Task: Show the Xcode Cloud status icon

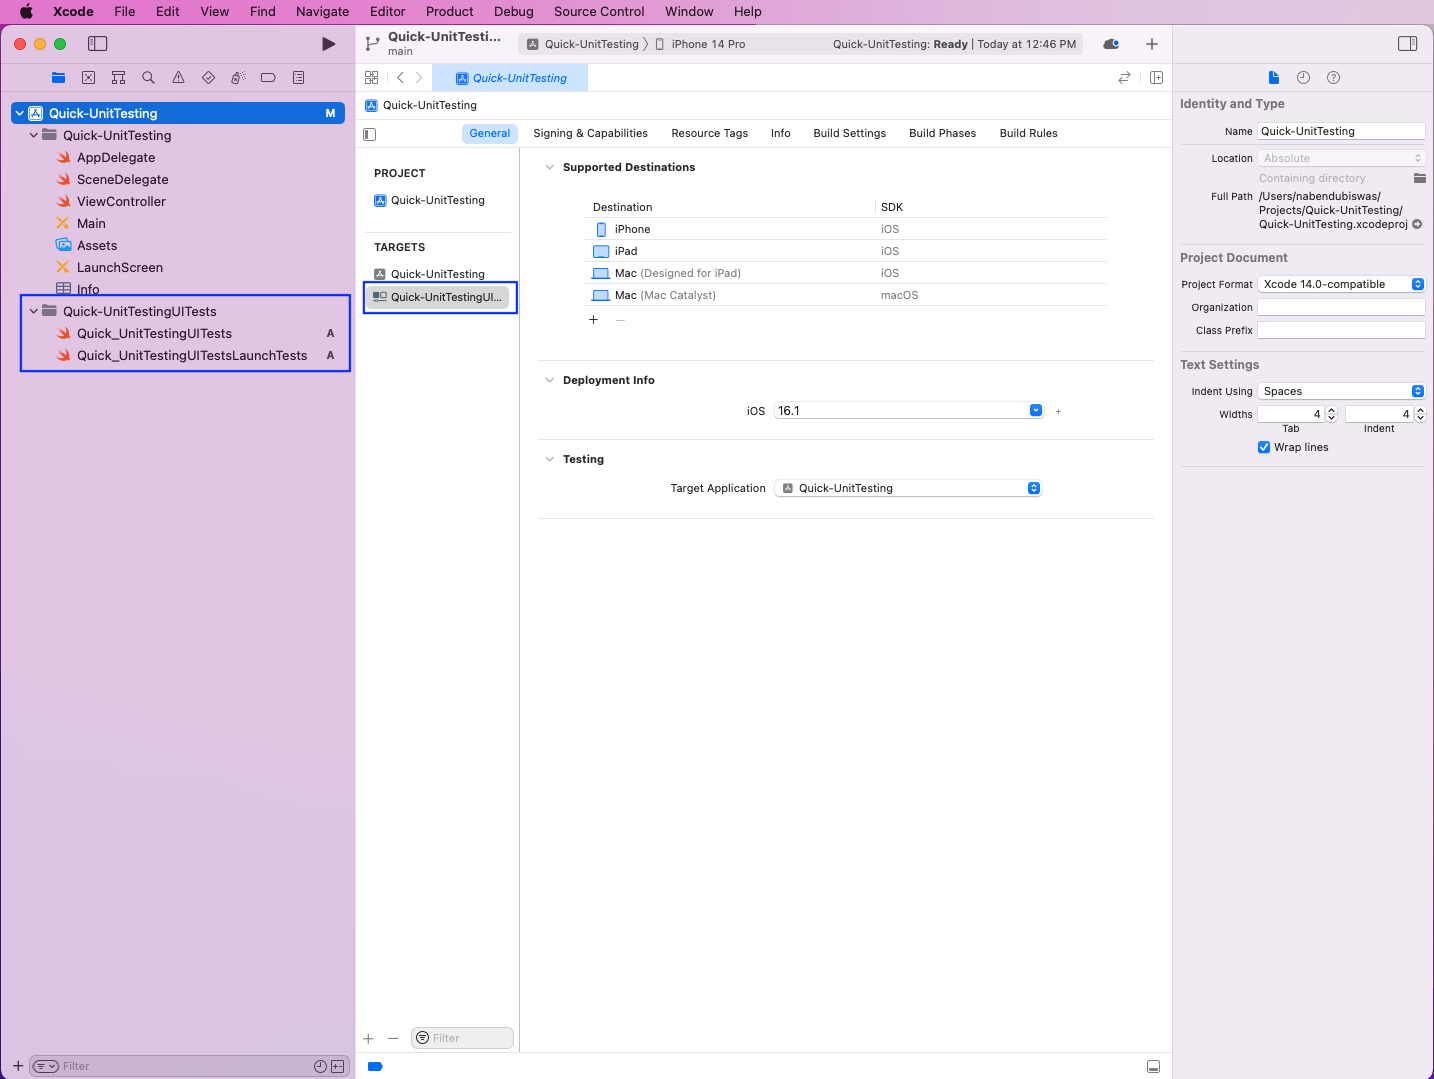Action: (x=1111, y=44)
